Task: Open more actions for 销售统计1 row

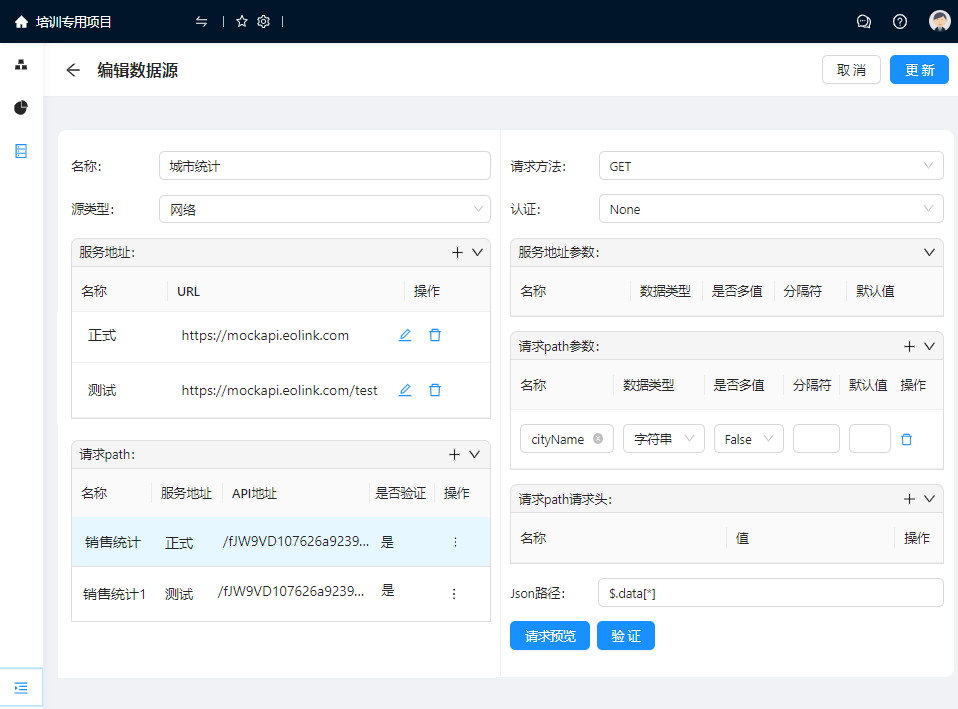Action: pyautogui.click(x=454, y=594)
